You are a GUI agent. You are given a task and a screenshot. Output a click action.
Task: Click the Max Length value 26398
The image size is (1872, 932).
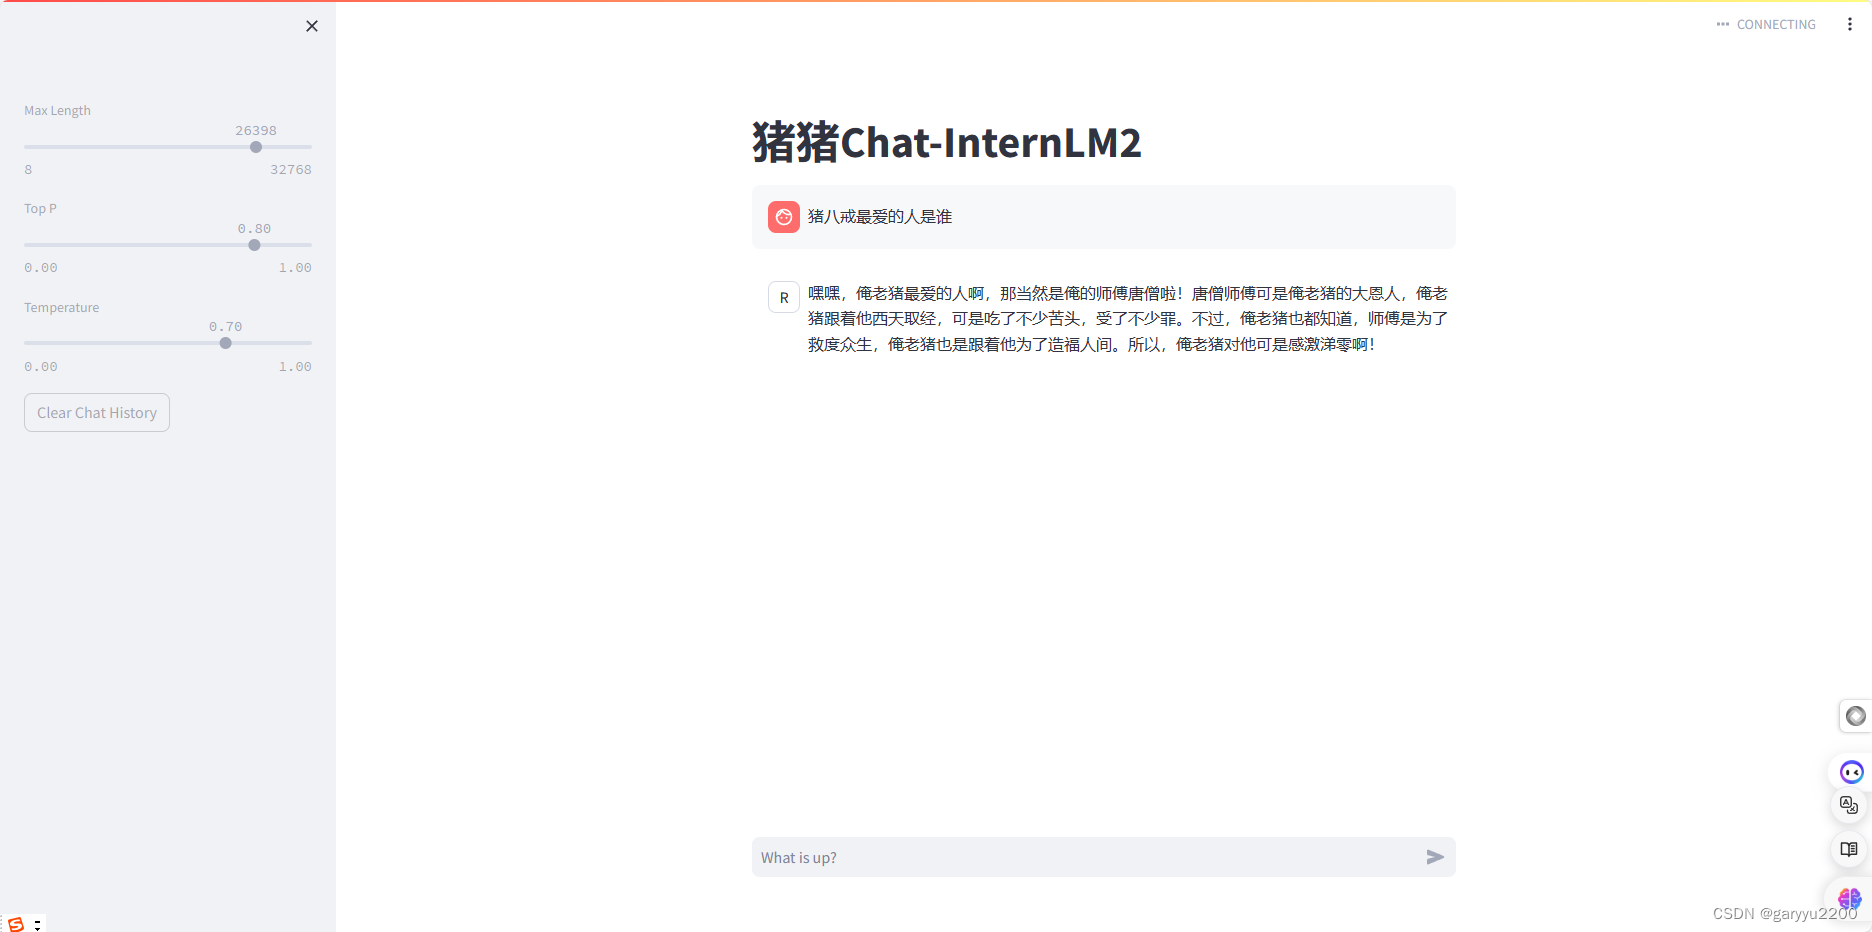pyautogui.click(x=256, y=130)
